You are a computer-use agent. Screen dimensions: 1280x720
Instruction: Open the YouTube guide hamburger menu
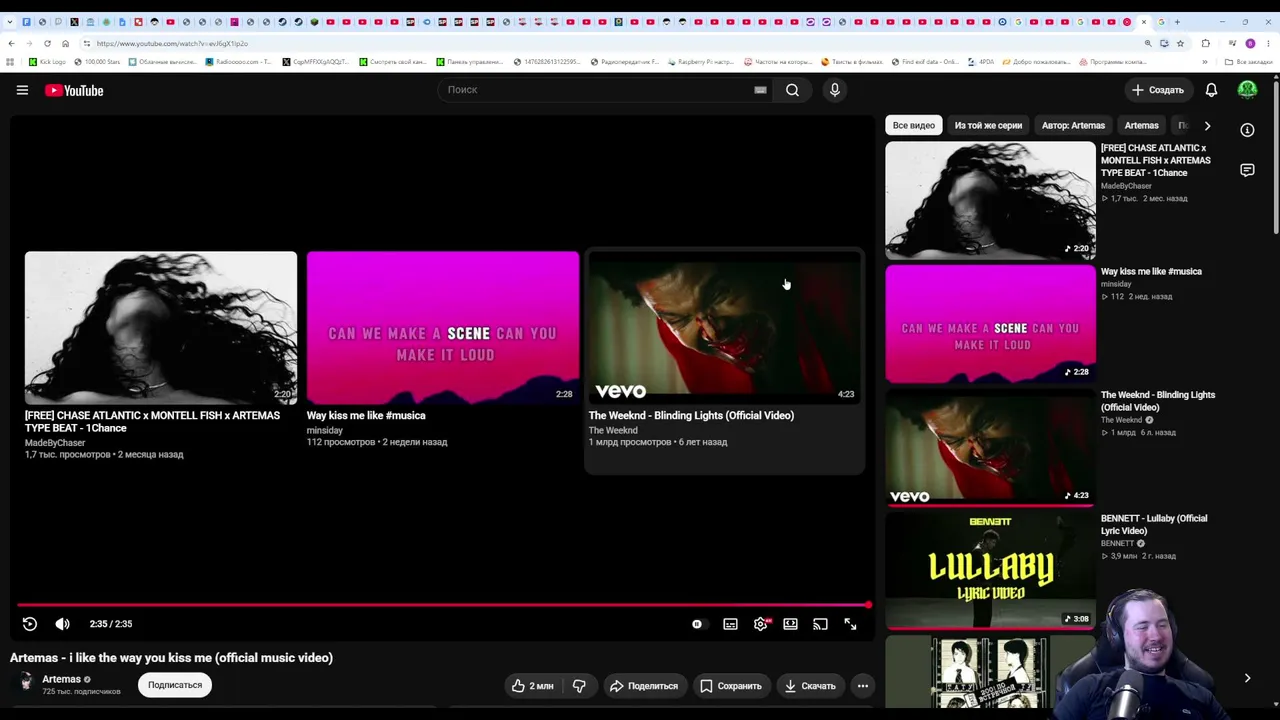[22, 90]
